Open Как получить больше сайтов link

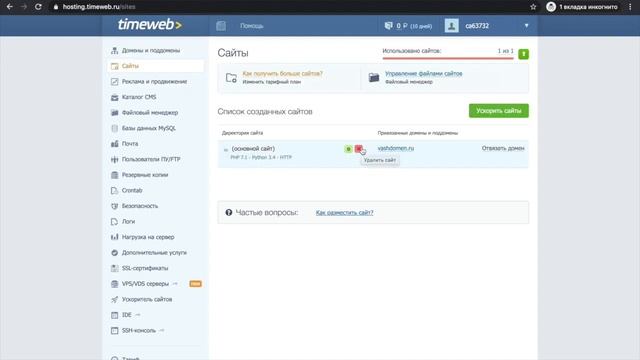pyautogui.click(x=282, y=73)
